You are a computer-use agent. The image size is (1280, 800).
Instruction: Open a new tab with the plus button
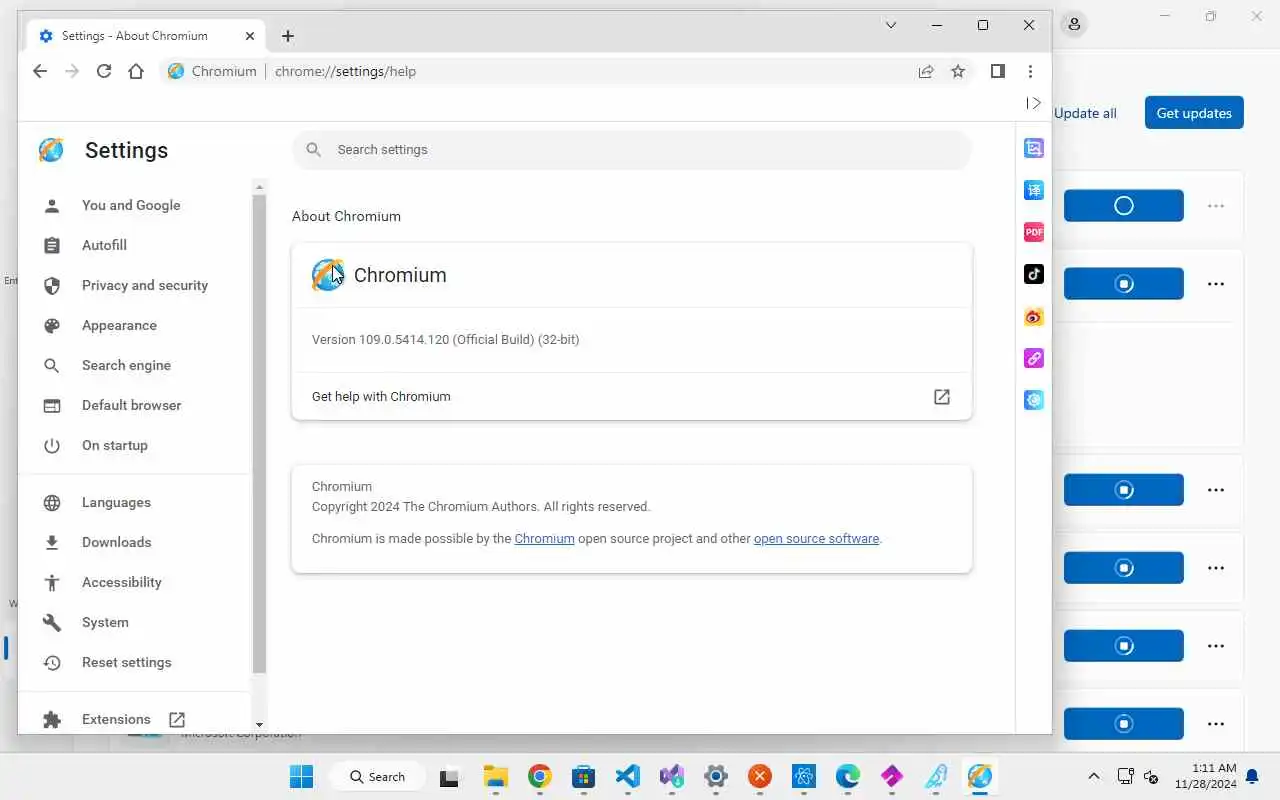click(x=288, y=36)
